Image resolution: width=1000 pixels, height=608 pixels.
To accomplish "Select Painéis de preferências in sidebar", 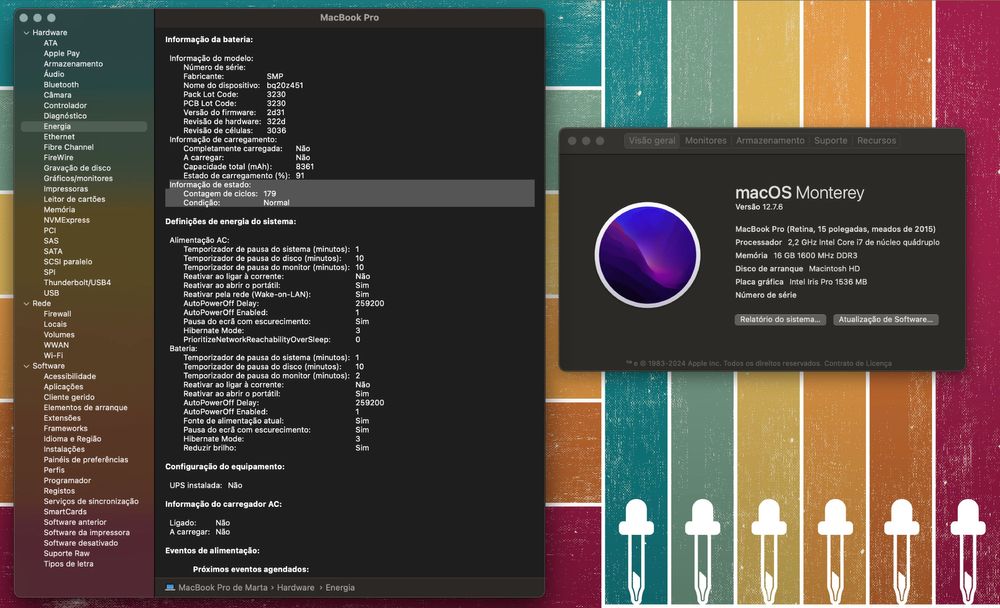I will pos(85,460).
